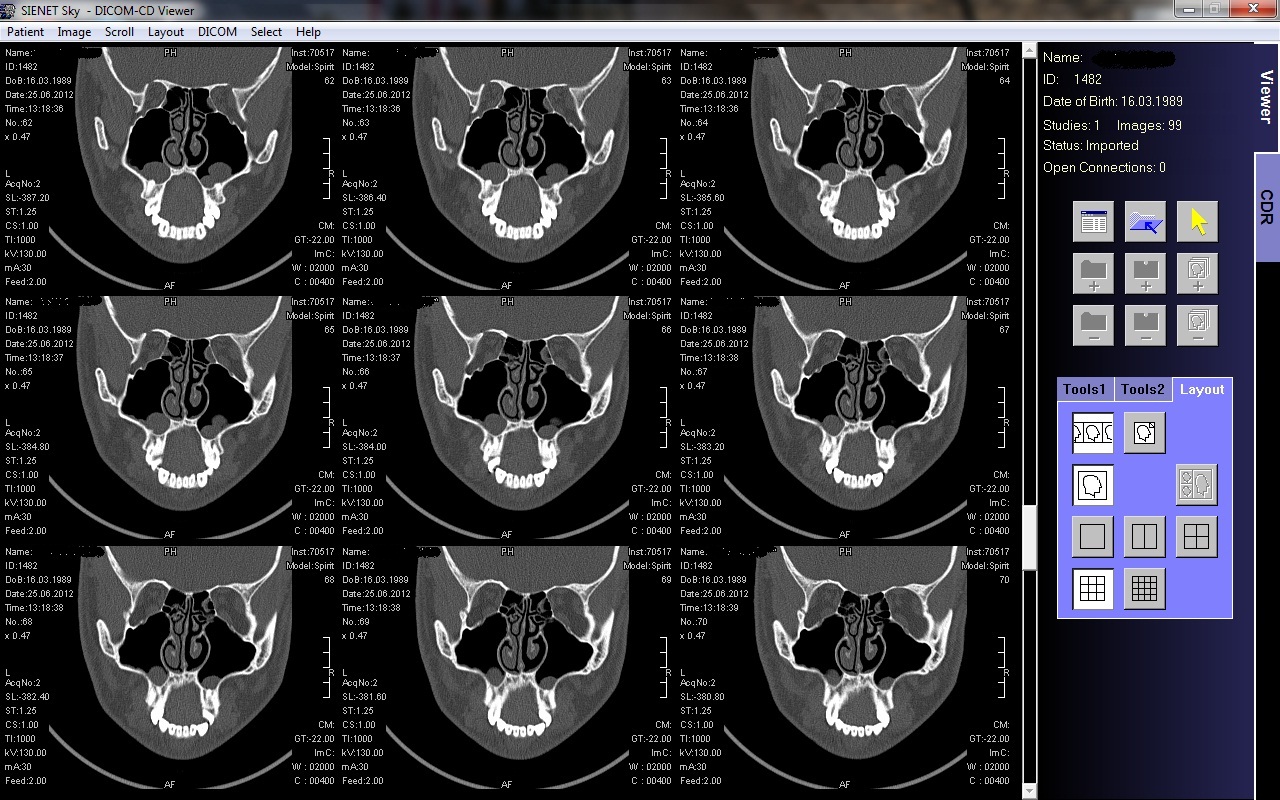Viewport: 1280px width, 800px height.
Task: Select CT slice image number 64
Action: tap(845, 168)
